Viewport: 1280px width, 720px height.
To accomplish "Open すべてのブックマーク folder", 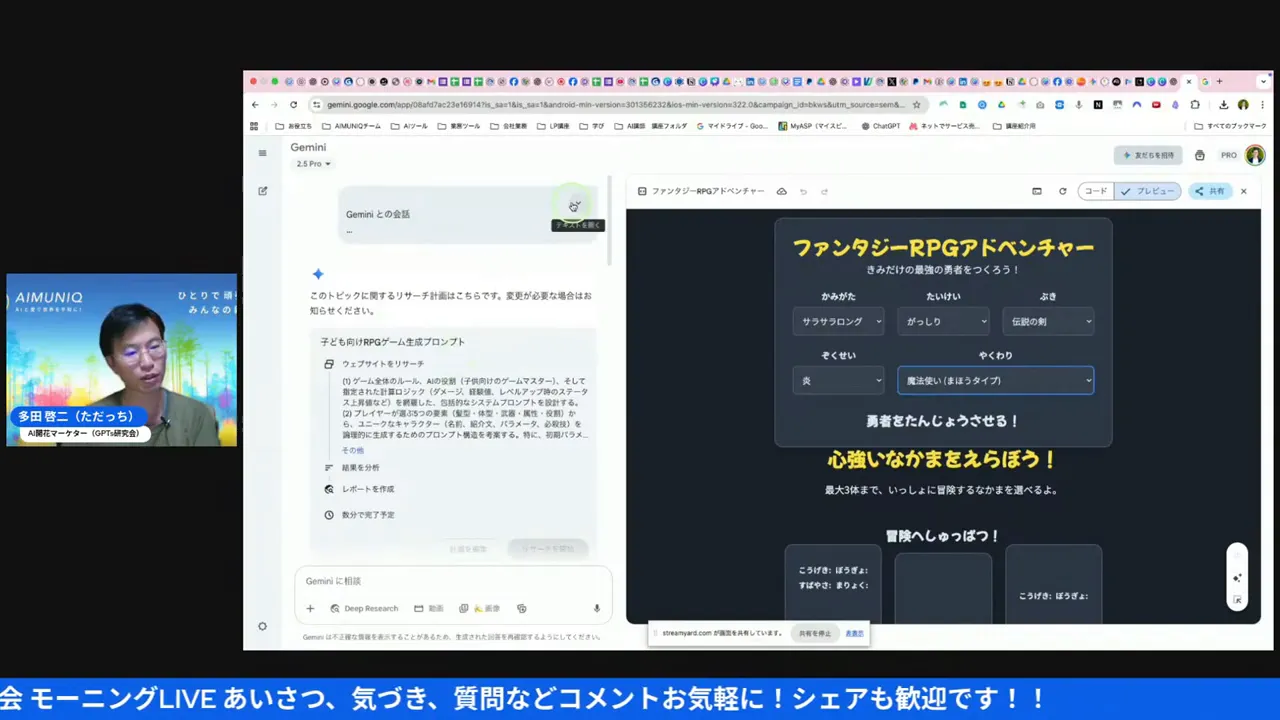I will coord(1230,126).
